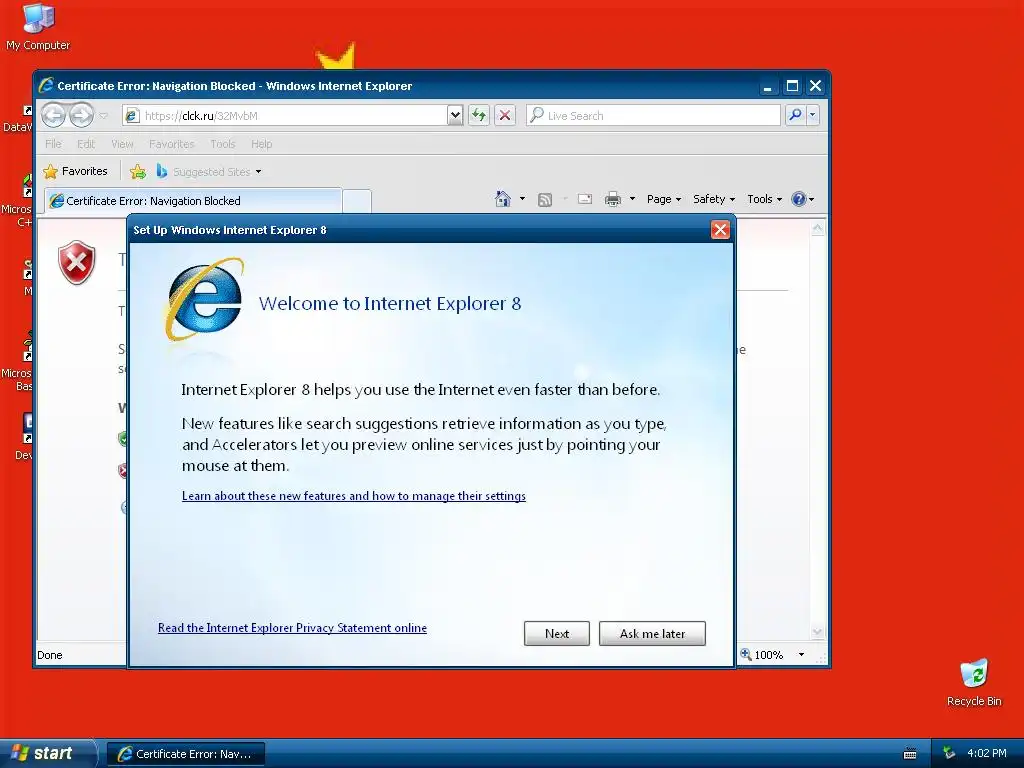Click the Print icon
Image resolution: width=1024 pixels, height=768 pixels.
tap(613, 199)
